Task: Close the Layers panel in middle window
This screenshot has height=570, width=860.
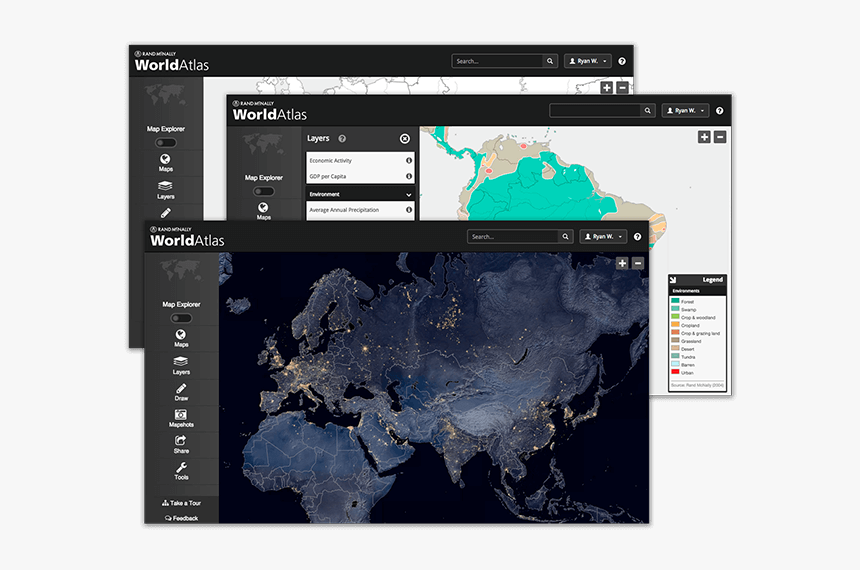Action: click(405, 139)
